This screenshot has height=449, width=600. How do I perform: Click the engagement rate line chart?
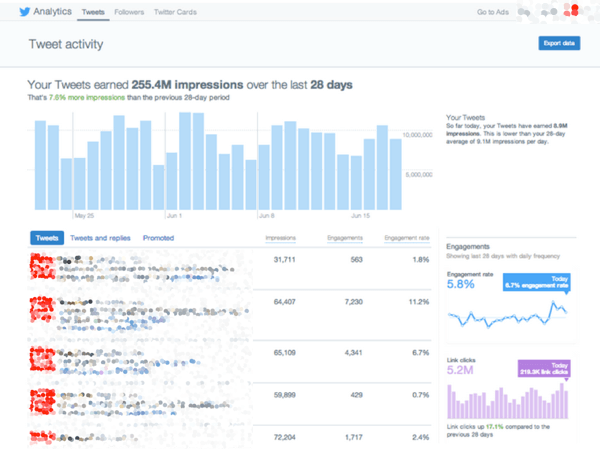pyautogui.click(x=507, y=315)
